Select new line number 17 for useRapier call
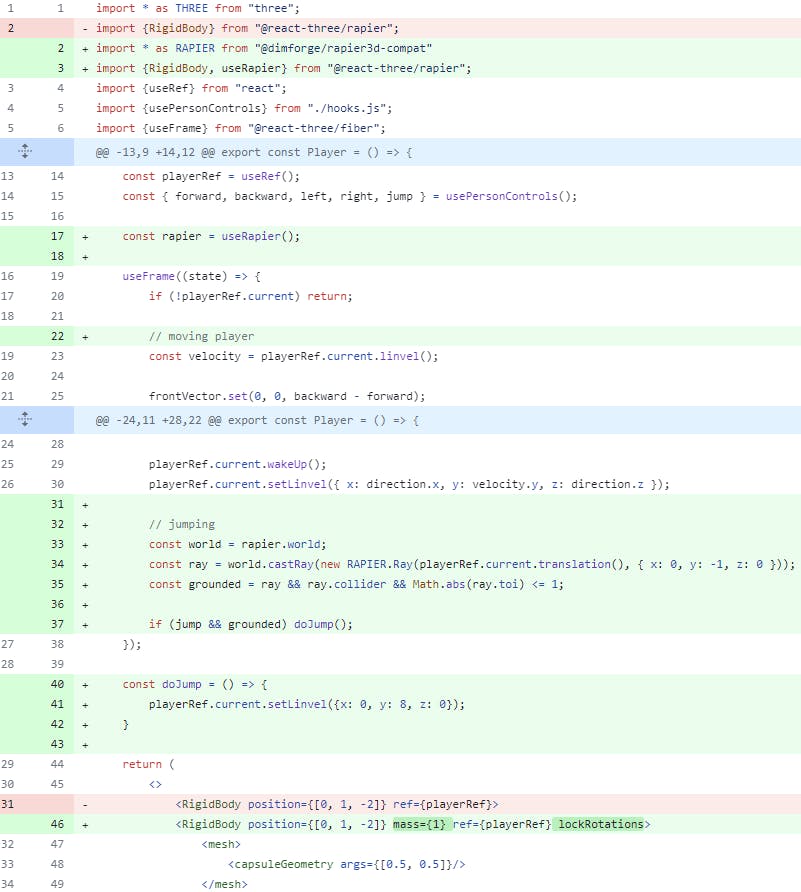Screen dimensions: 801x892 click(57, 236)
